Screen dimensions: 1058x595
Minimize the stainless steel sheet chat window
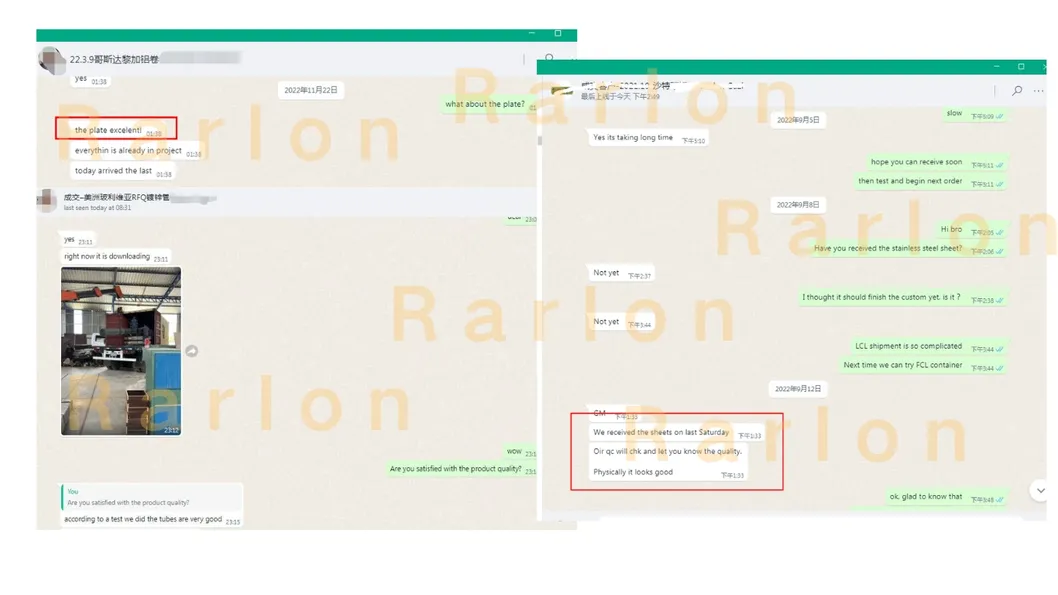[x=996, y=67]
